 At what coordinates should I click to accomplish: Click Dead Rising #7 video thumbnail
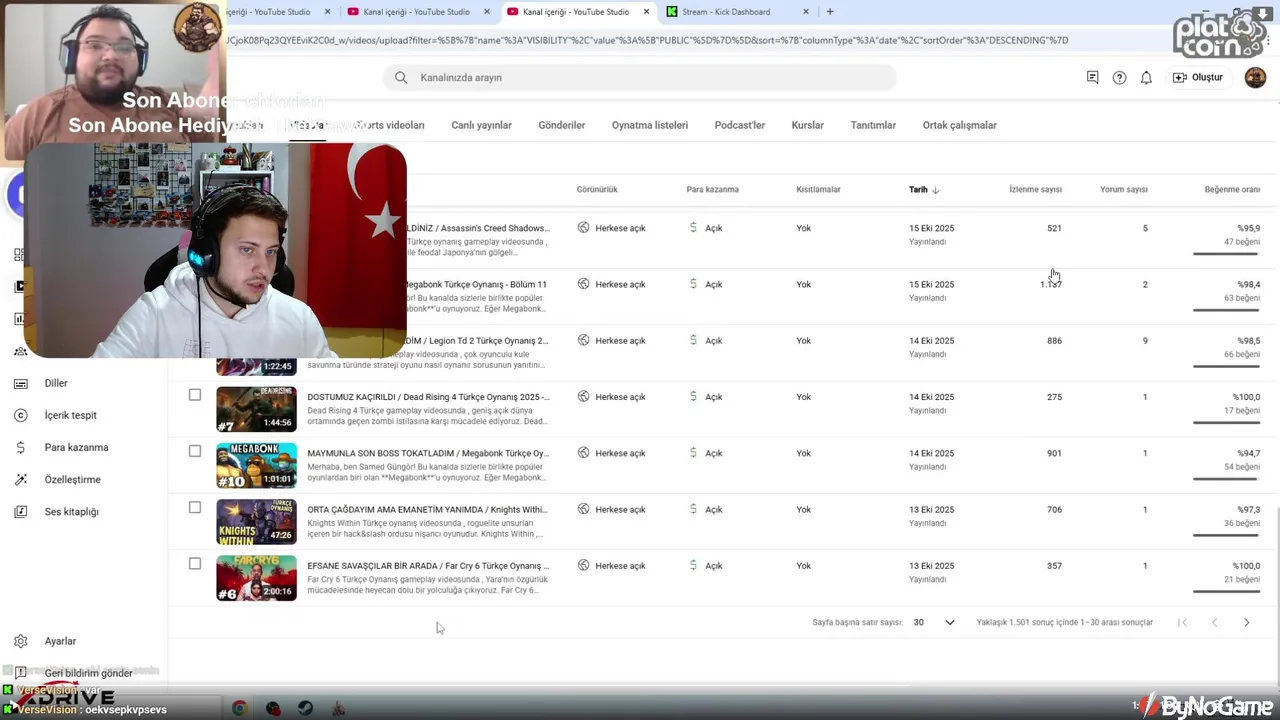tap(256, 409)
